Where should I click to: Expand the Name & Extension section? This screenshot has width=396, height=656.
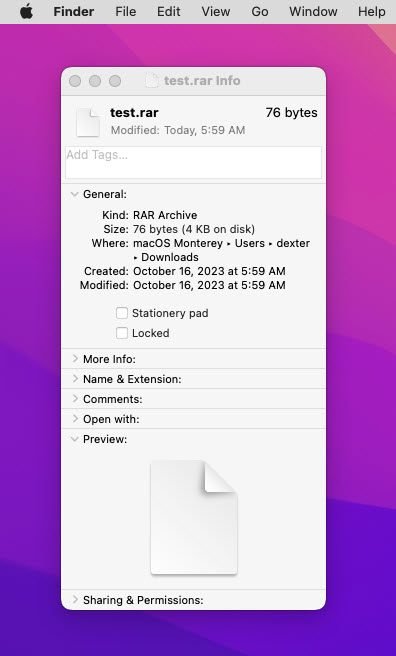pos(75,379)
